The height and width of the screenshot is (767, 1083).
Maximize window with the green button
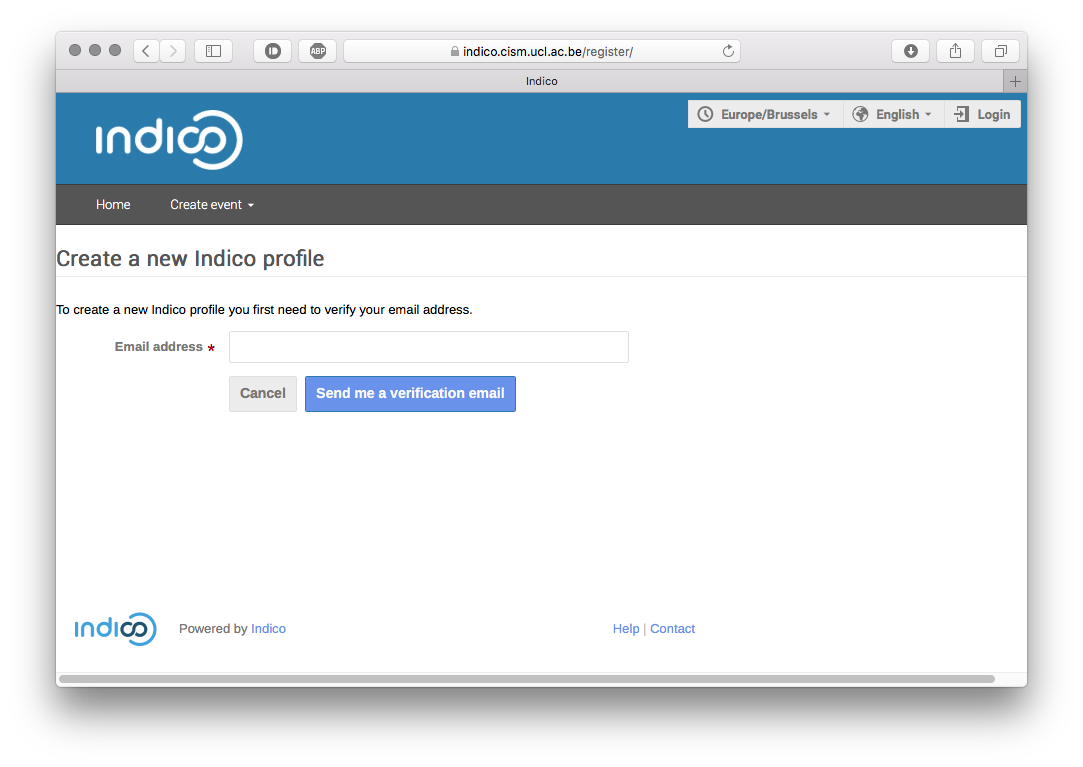click(x=115, y=50)
